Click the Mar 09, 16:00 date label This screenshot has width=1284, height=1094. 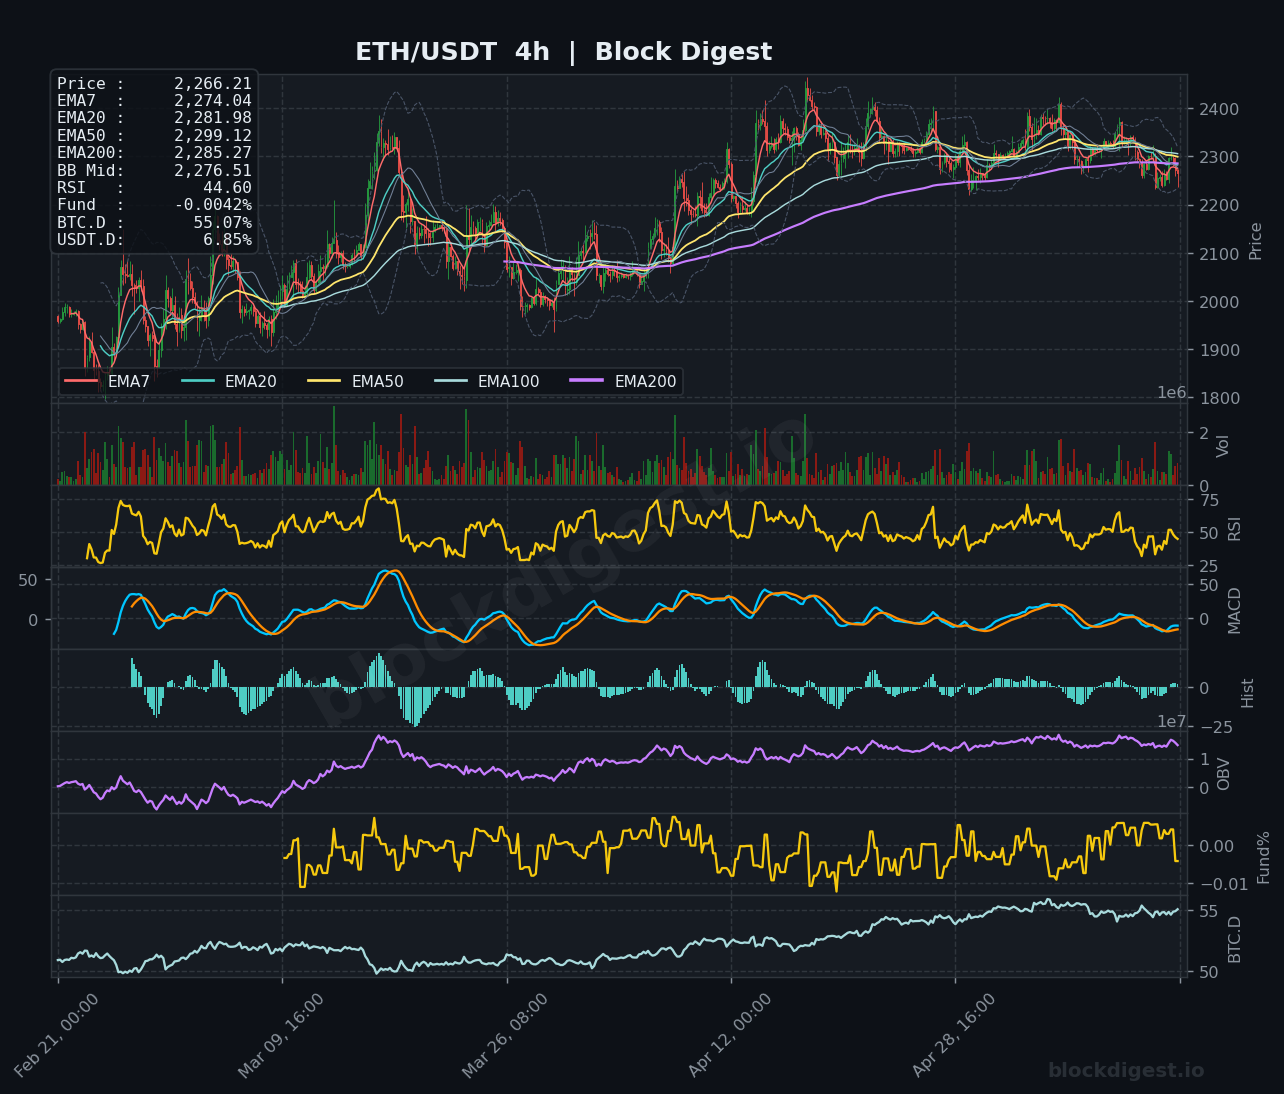click(282, 1034)
